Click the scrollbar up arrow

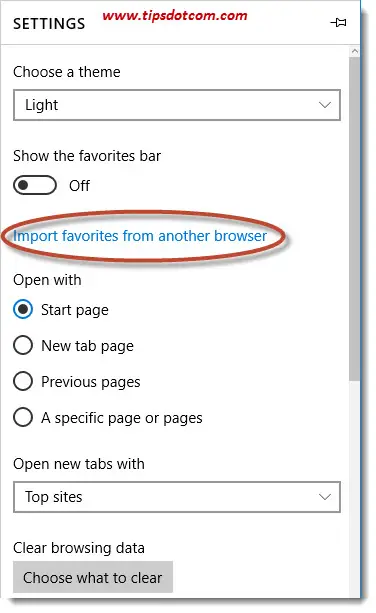[x=355, y=51]
